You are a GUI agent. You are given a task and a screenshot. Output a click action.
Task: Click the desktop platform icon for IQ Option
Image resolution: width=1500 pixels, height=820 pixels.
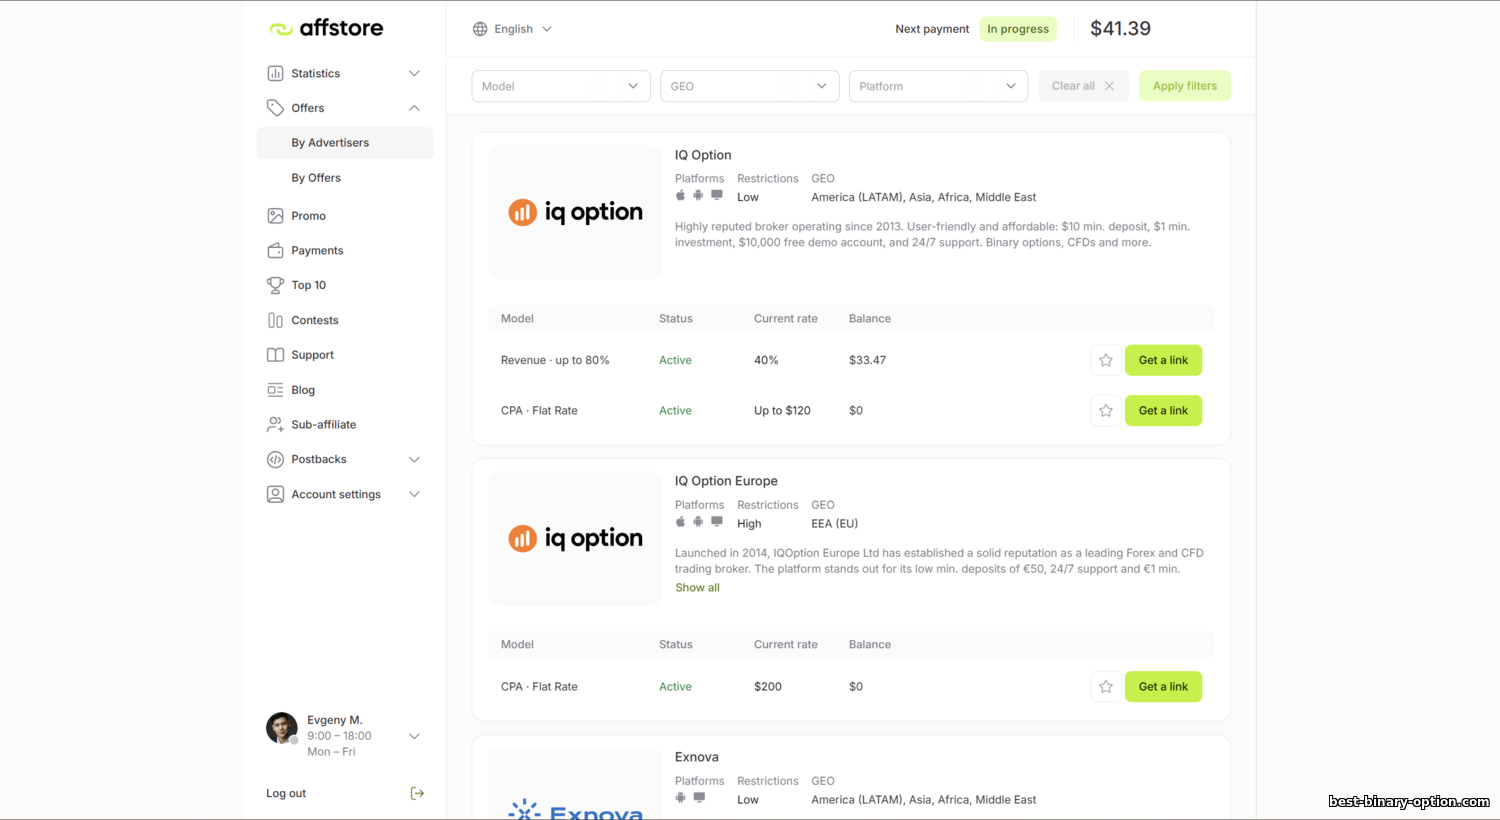[717, 195]
